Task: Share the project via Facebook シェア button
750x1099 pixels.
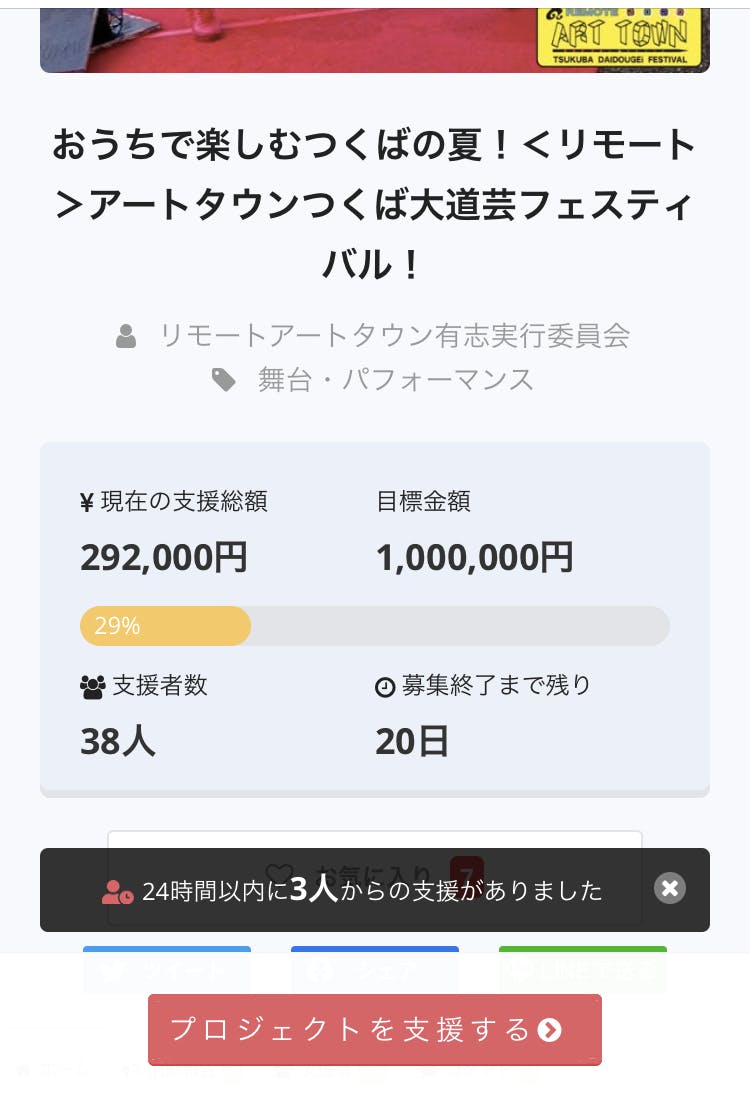Action: tap(375, 971)
